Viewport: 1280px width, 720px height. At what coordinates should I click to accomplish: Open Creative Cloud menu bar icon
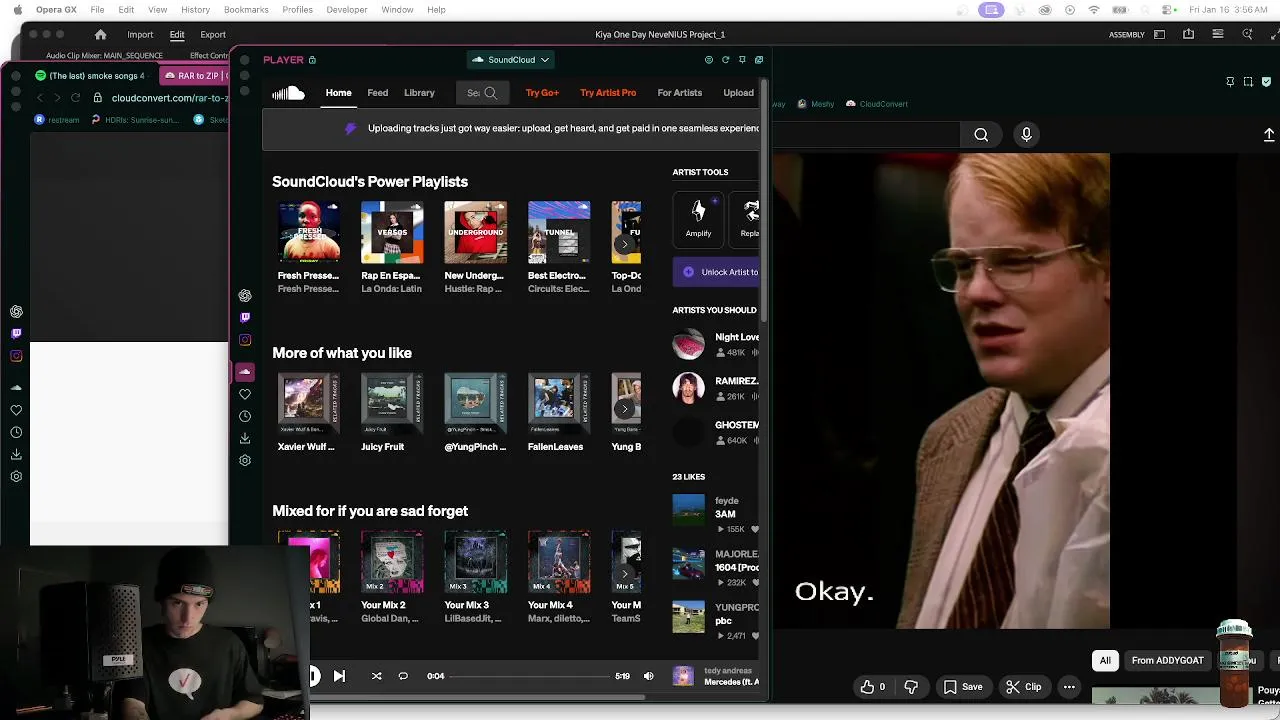1045,10
